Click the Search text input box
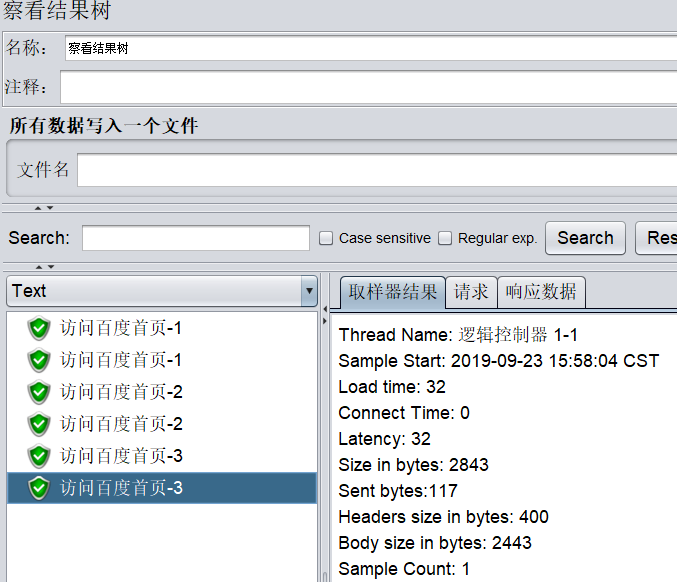677x582 pixels. 196,238
